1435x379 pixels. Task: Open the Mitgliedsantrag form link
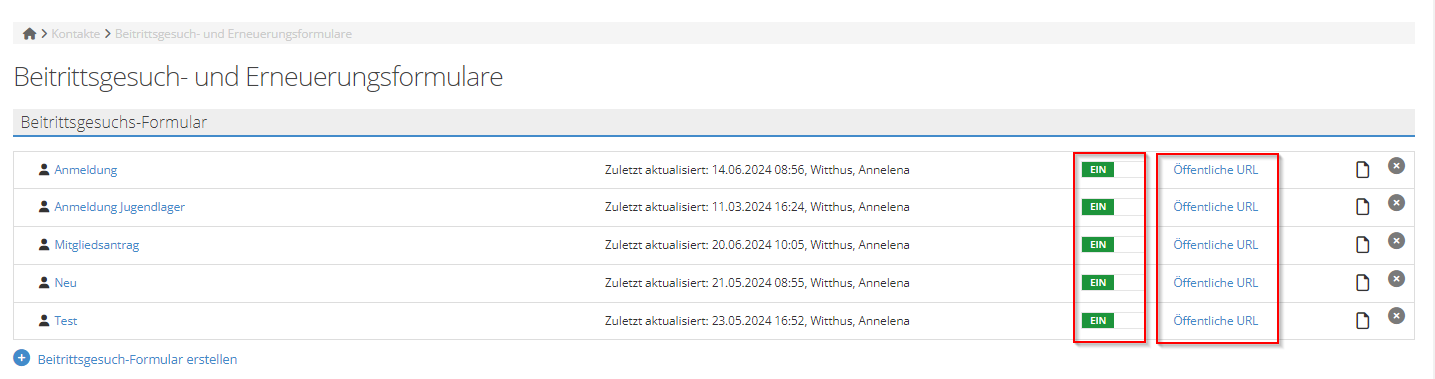96,245
